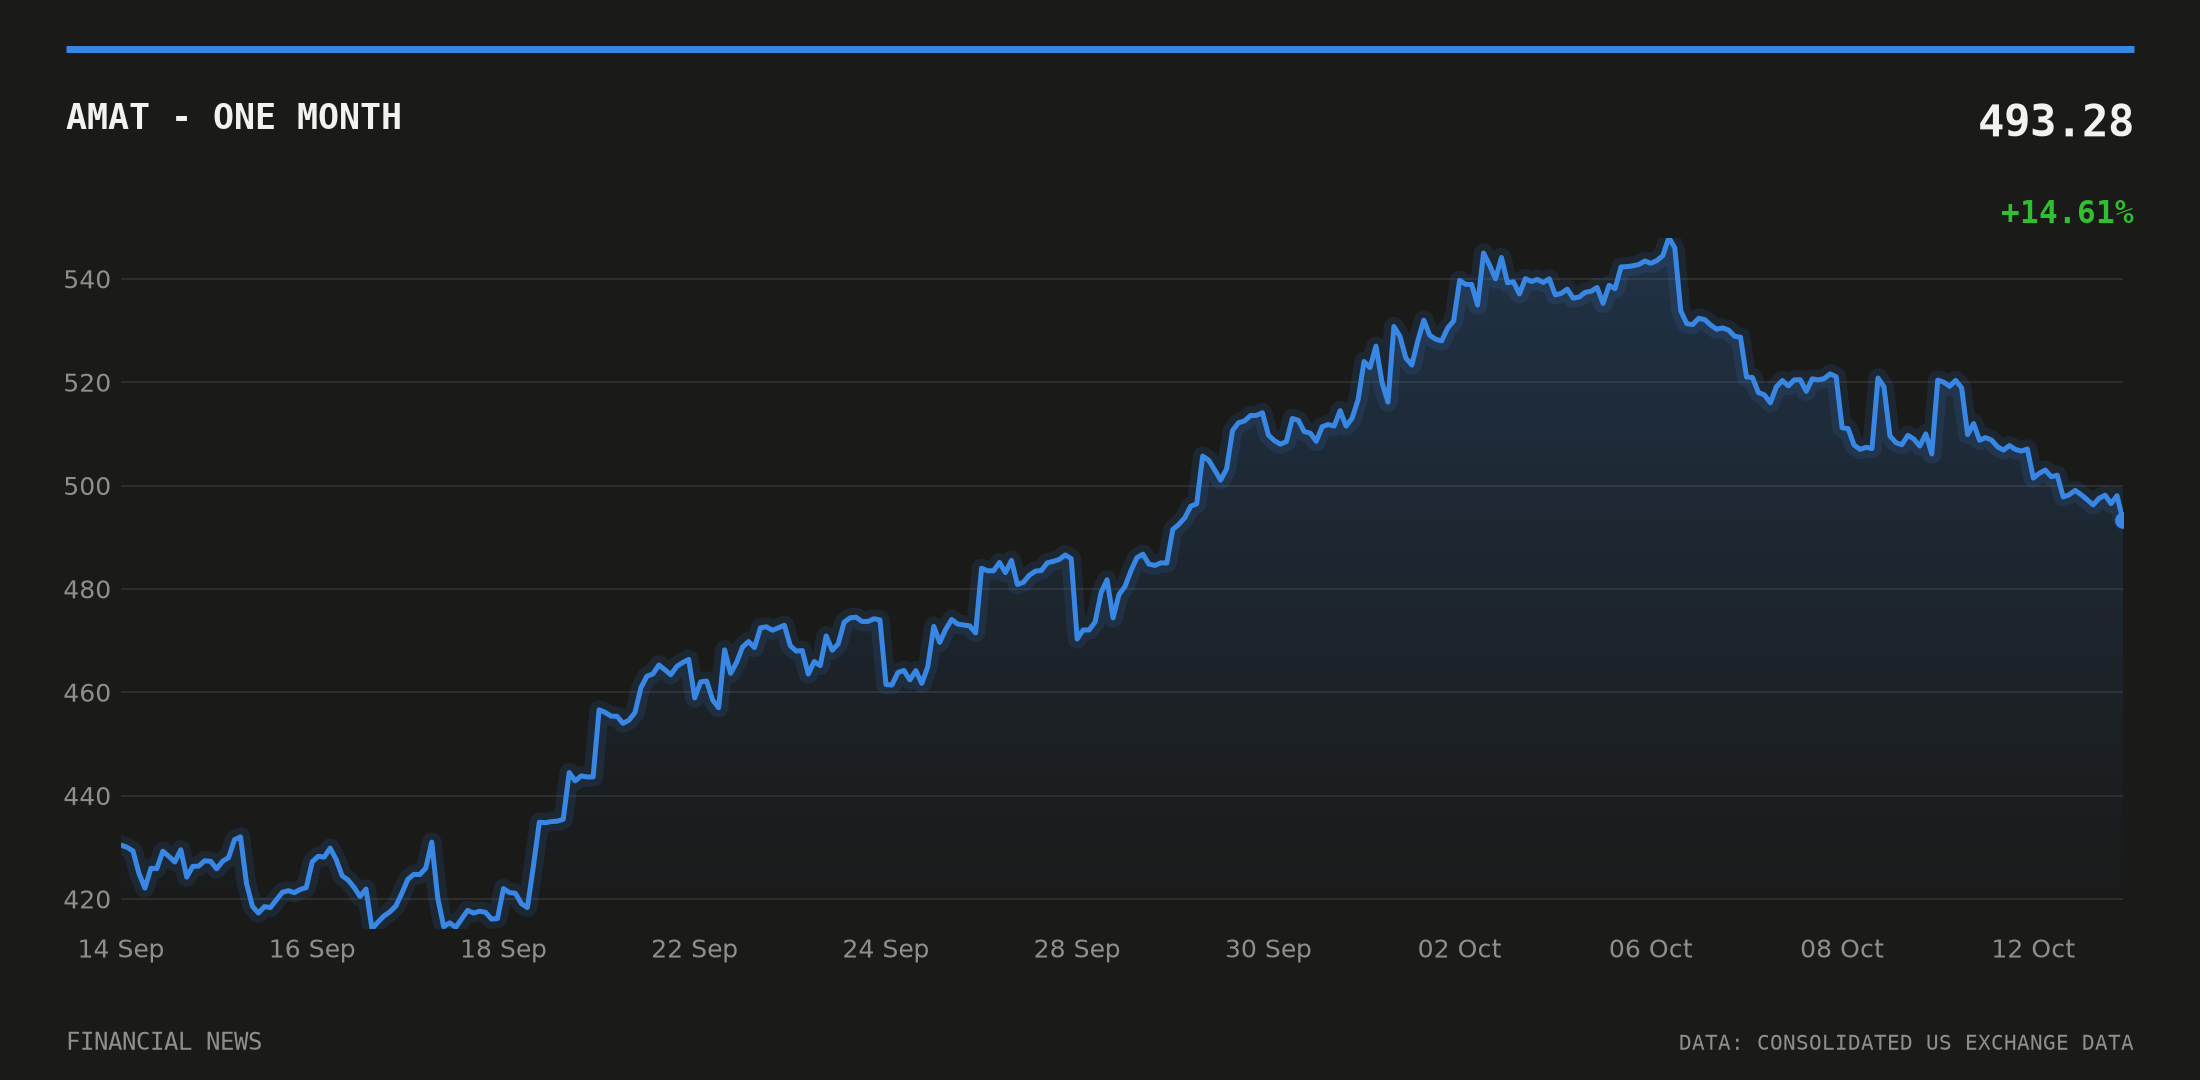Select the 08 Oct date label

1842,949
